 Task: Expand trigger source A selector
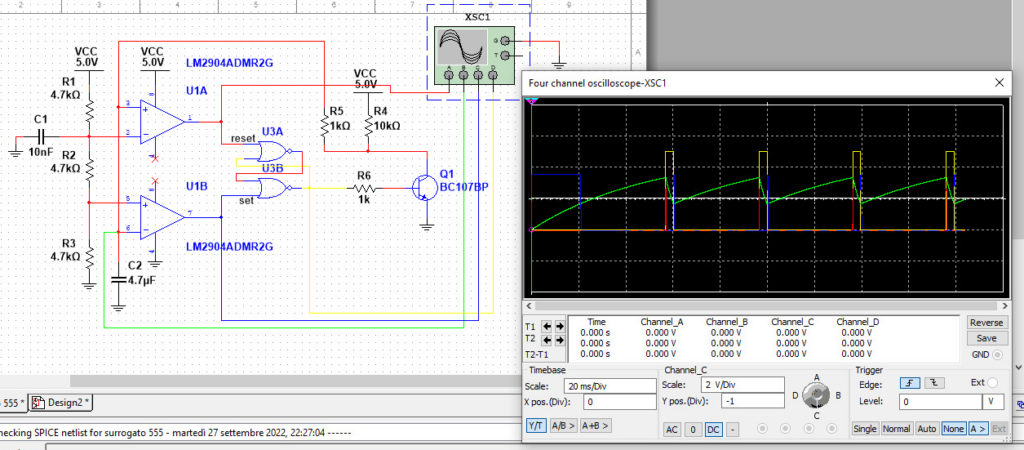(x=978, y=429)
